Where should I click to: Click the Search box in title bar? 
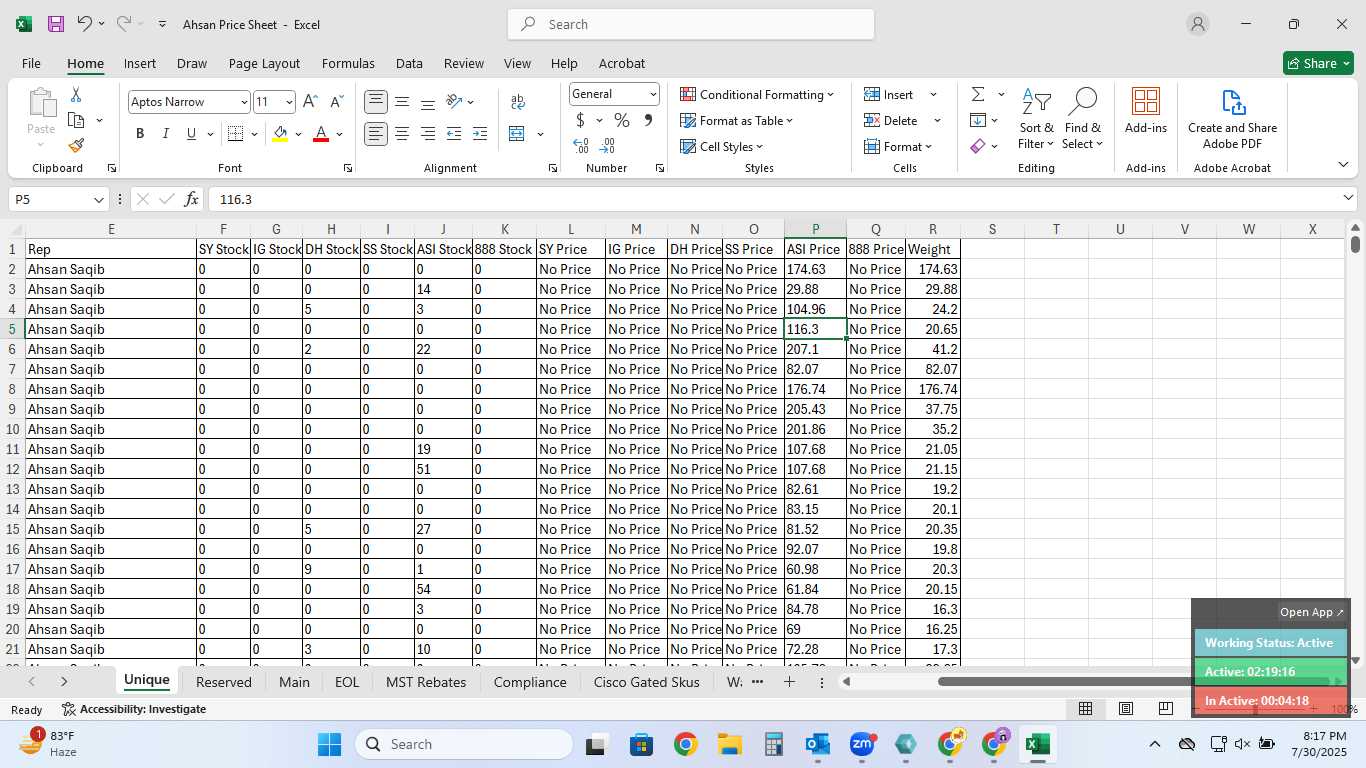tap(691, 24)
